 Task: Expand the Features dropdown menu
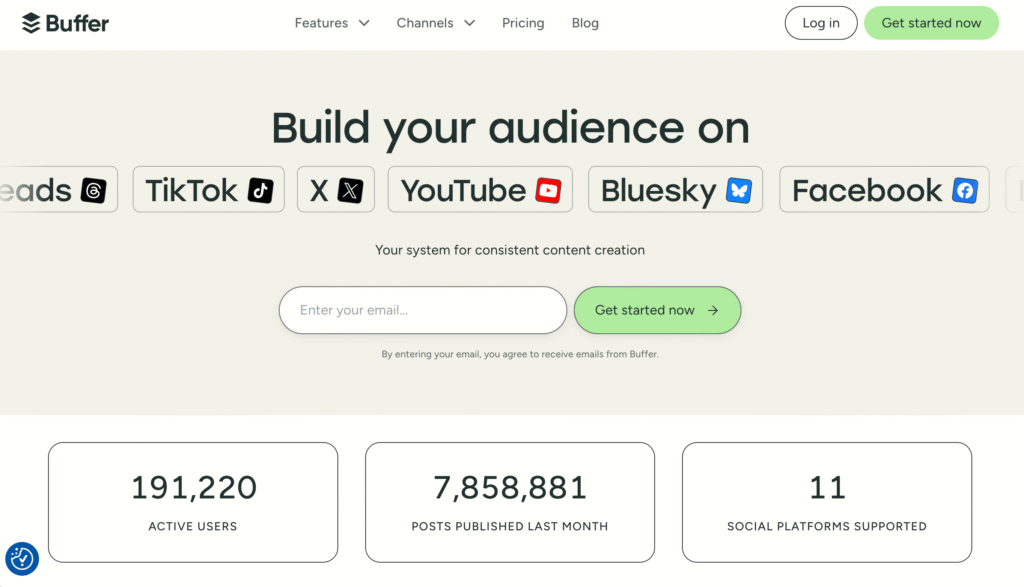(x=331, y=23)
